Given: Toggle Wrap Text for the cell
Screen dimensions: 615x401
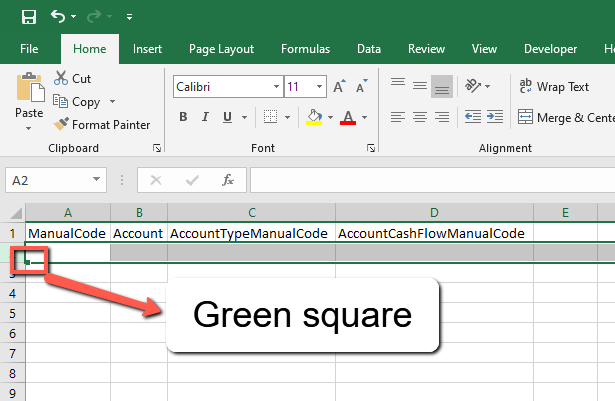Looking at the screenshot, I should (x=554, y=87).
